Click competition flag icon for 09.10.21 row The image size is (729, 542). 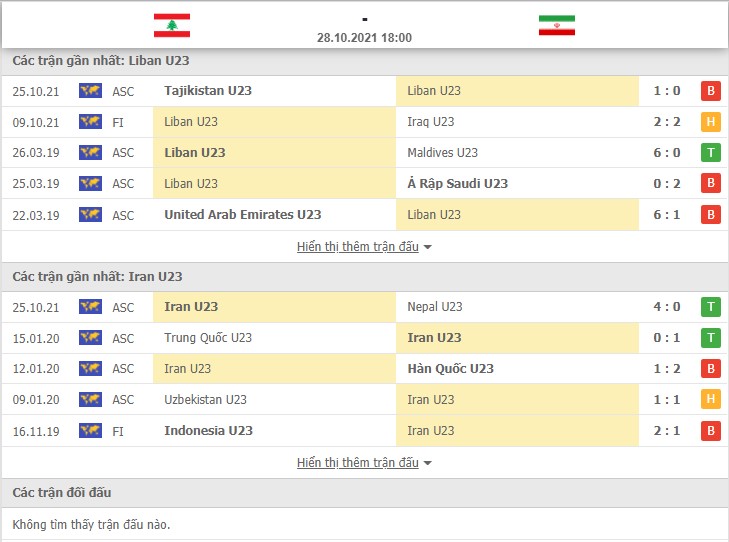coord(90,122)
